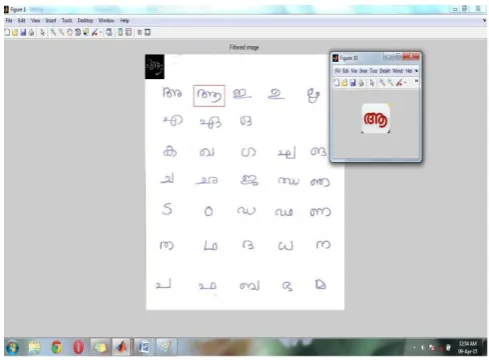
Task: Open the File menu in Figure 10 window
Action: point(338,71)
